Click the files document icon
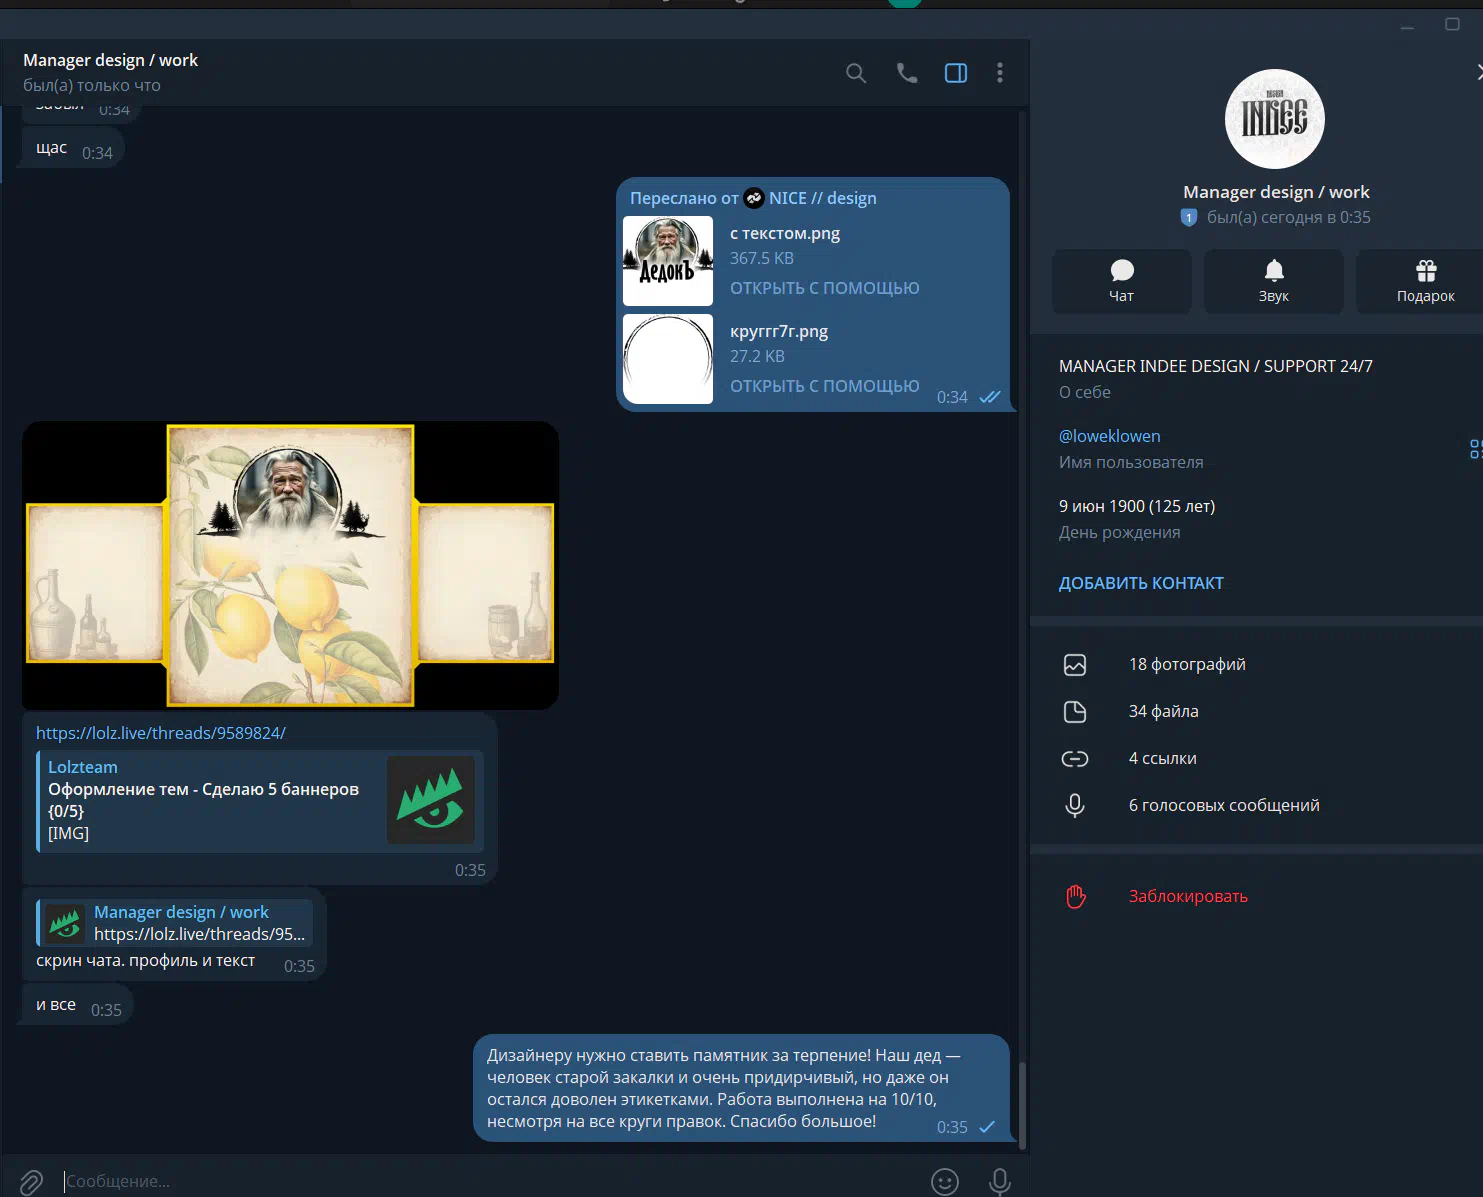Screen dimensions: 1483x1197 pos(1075,711)
